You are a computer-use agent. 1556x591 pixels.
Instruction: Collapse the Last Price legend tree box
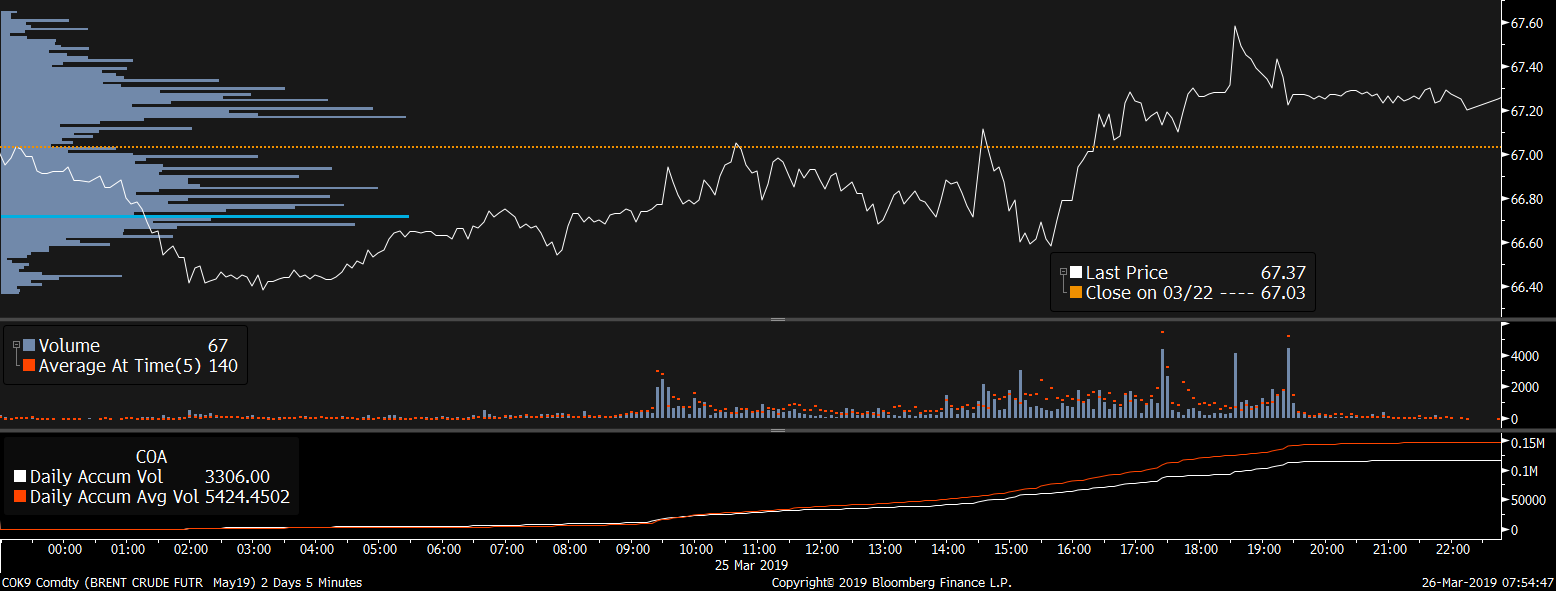click(x=1063, y=272)
